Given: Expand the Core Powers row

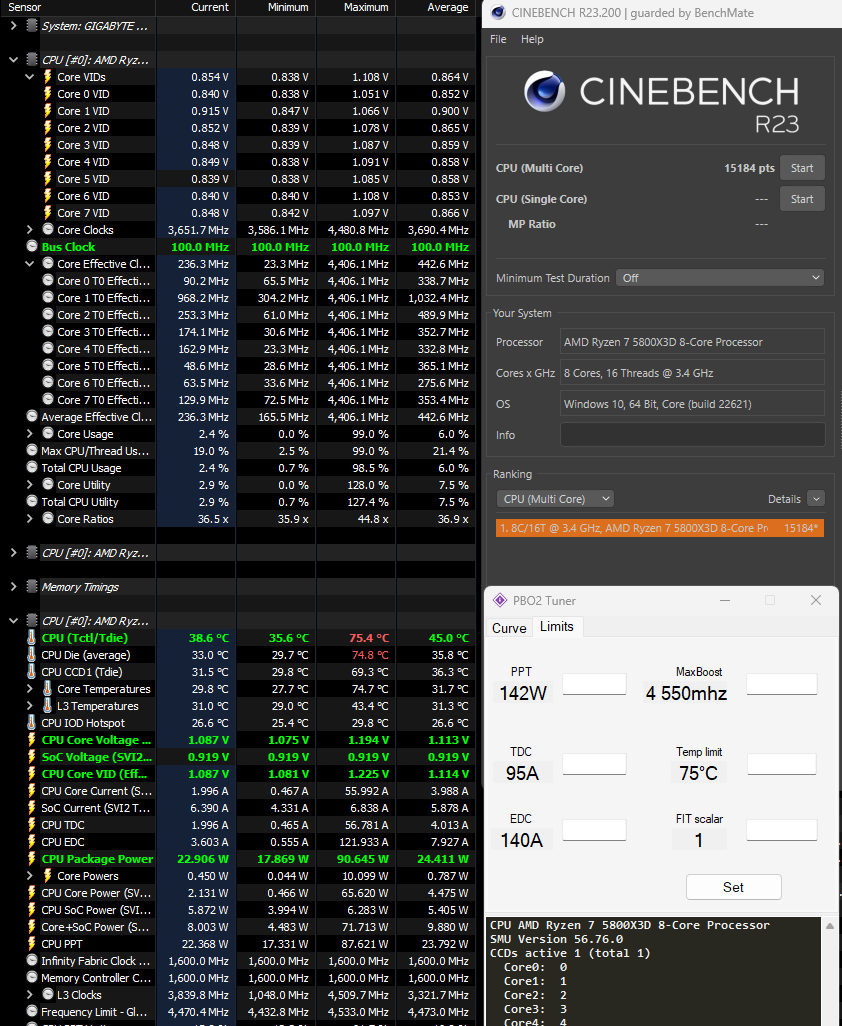Looking at the screenshot, I should (29, 876).
